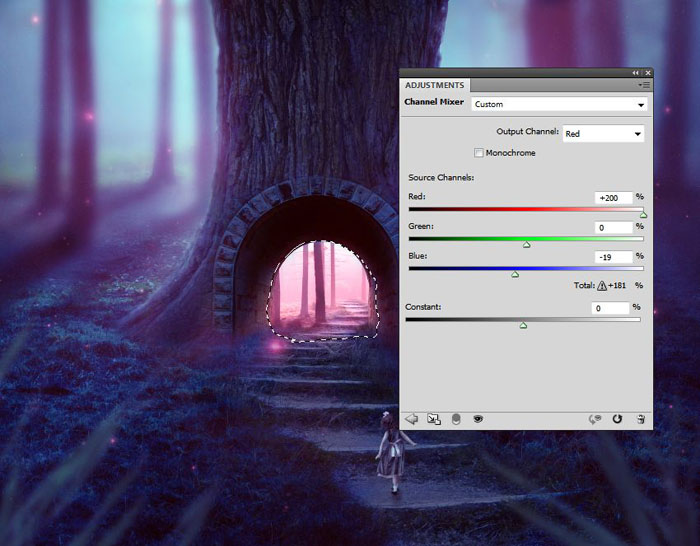This screenshot has height=546, width=700.
Task: Click the Green source channel value field
Action: 612,228
